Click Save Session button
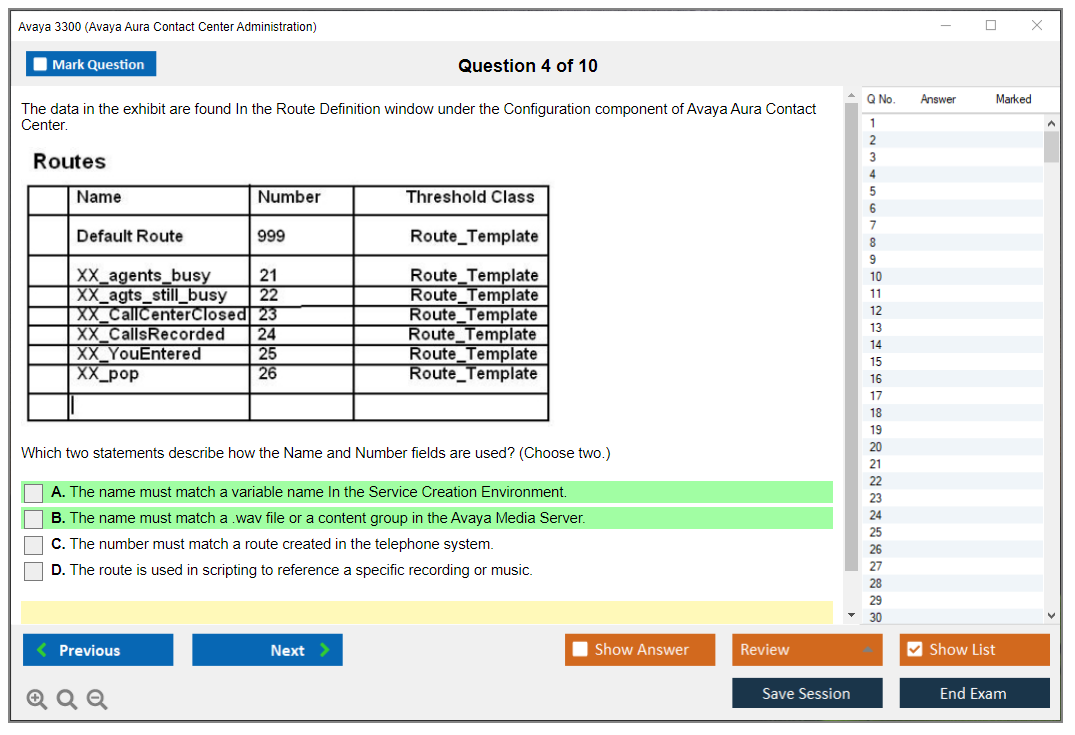Viewport: 1075px width, 735px height. tap(807, 693)
